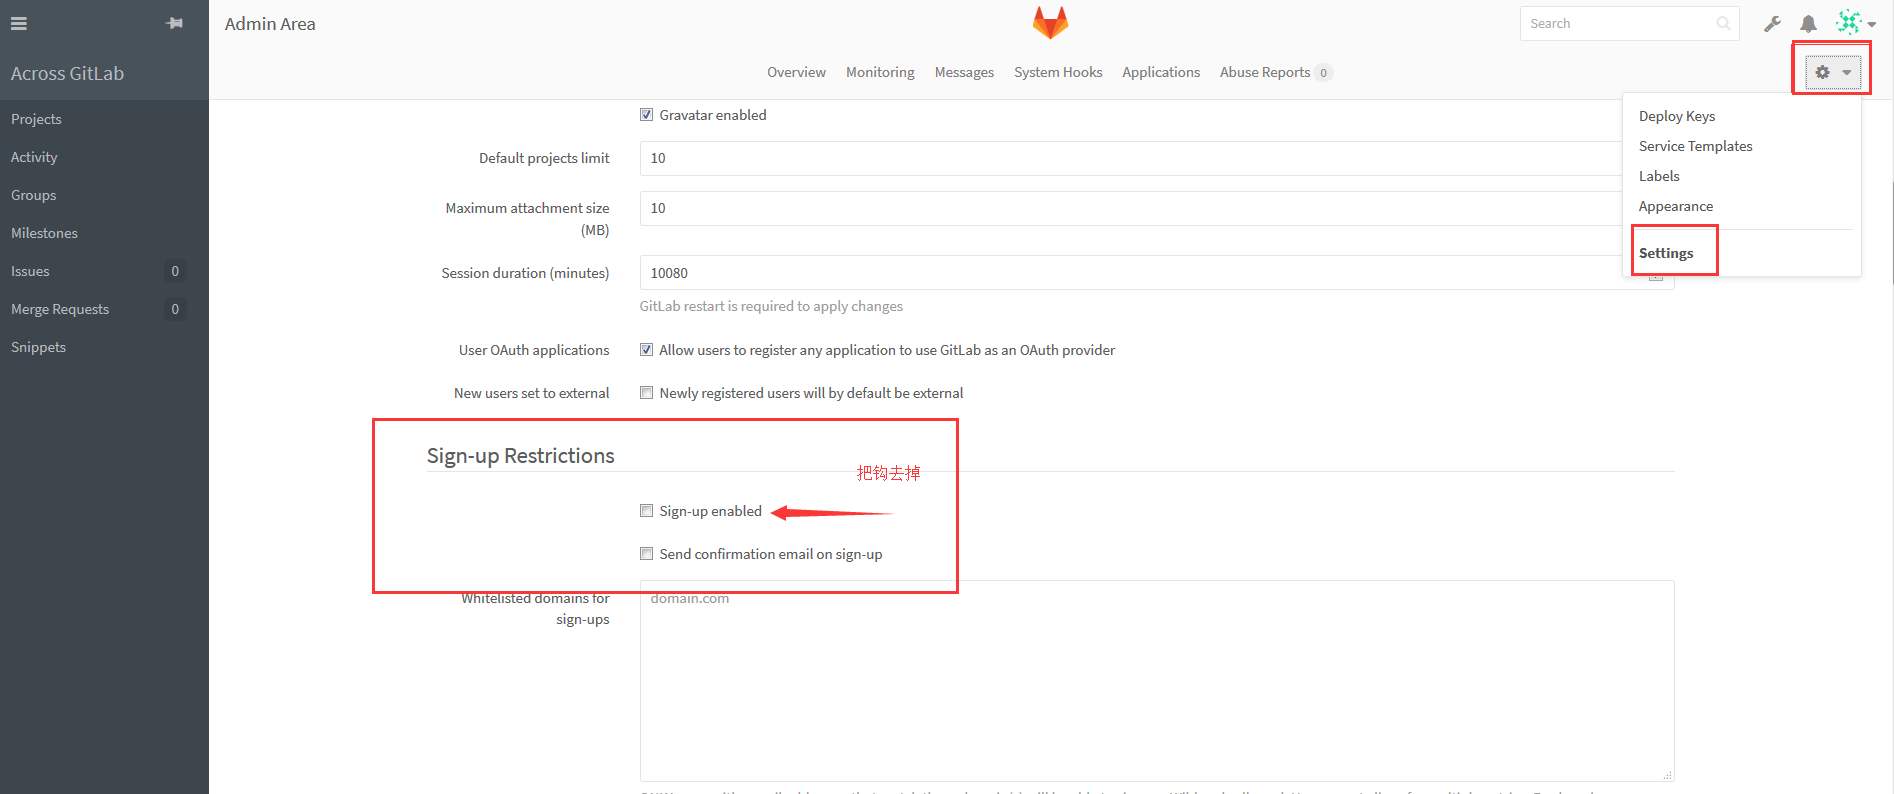Open the System Hooks tab
The image size is (1894, 794).
pyautogui.click(x=1058, y=72)
